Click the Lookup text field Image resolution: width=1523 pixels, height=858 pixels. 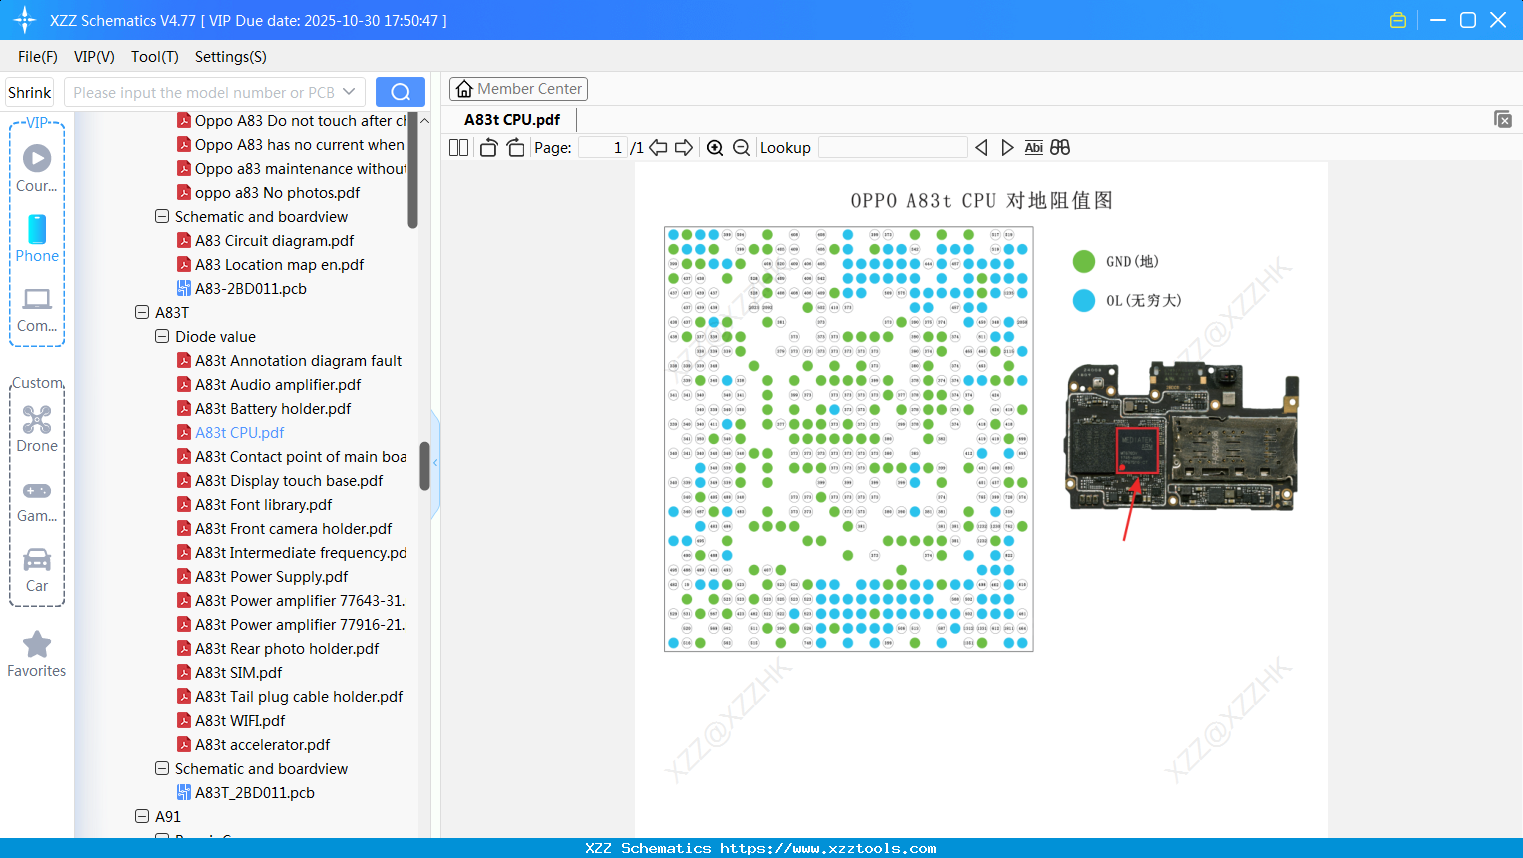click(x=893, y=147)
